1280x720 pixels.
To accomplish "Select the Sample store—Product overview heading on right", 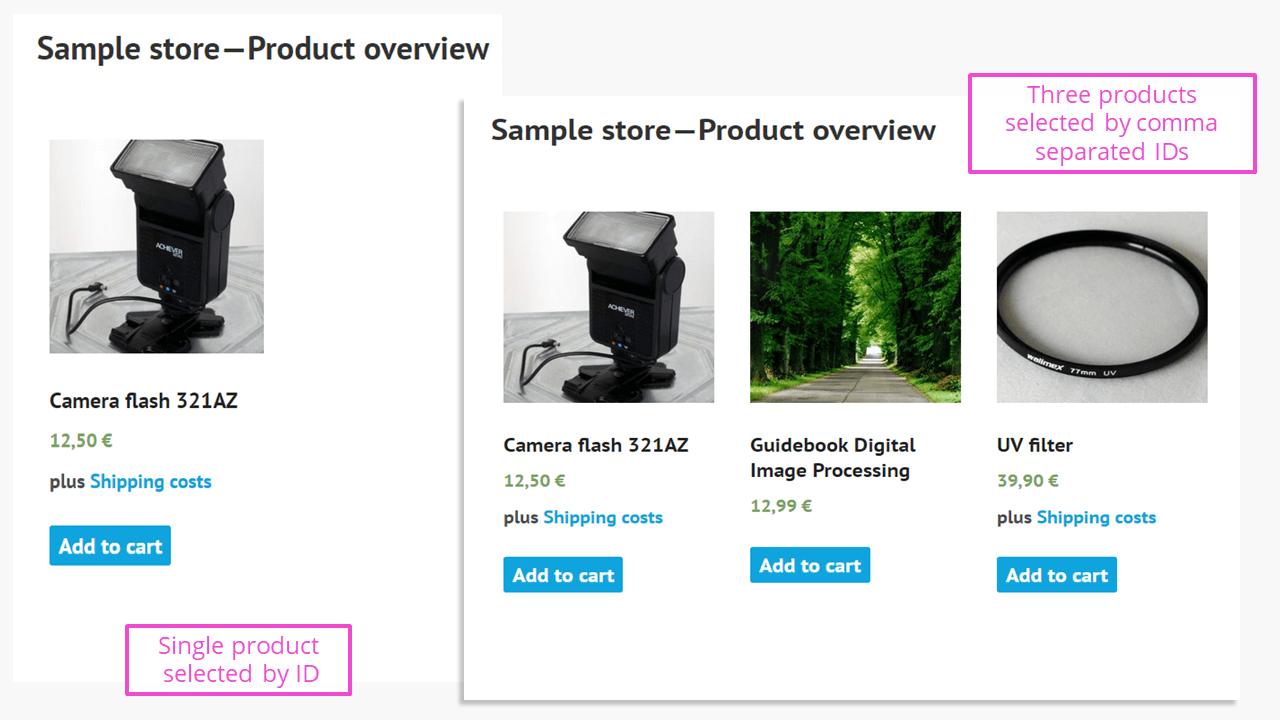I will pyautogui.click(x=713, y=129).
